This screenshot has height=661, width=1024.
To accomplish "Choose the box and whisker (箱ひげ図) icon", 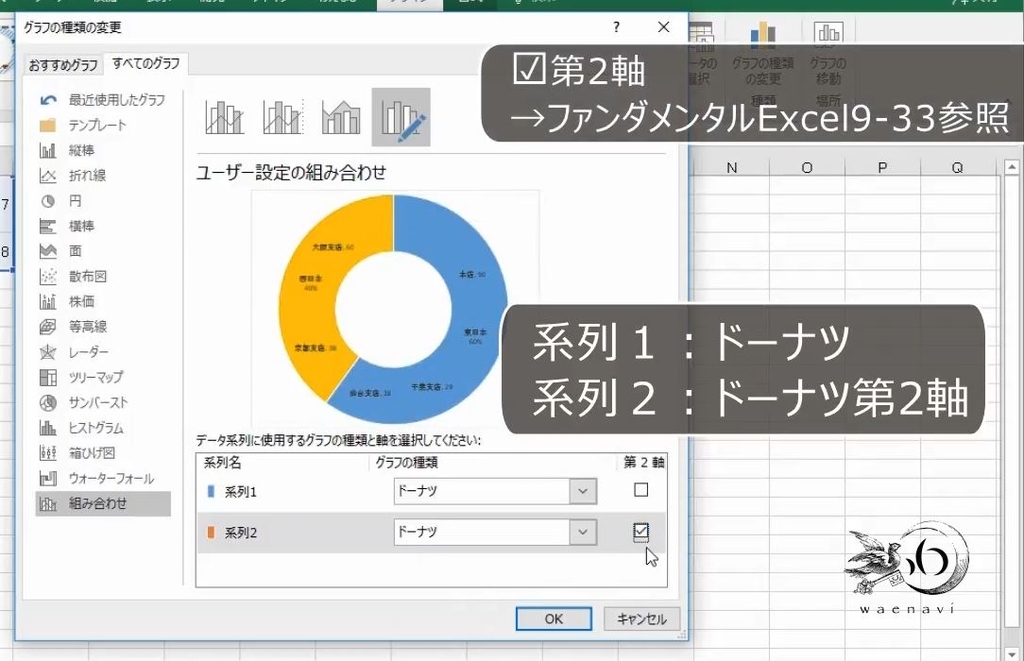I will pyautogui.click(x=48, y=453).
